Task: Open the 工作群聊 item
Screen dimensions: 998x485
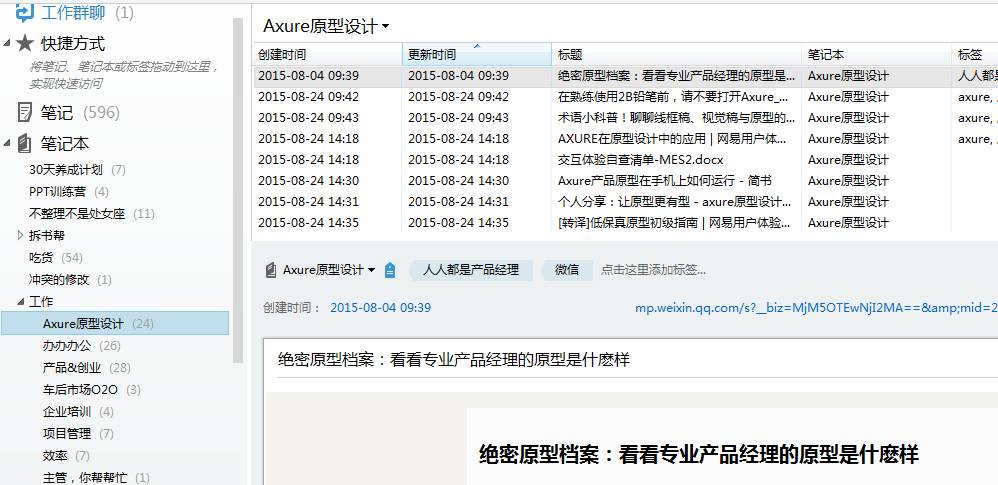Action: tap(88, 11)
